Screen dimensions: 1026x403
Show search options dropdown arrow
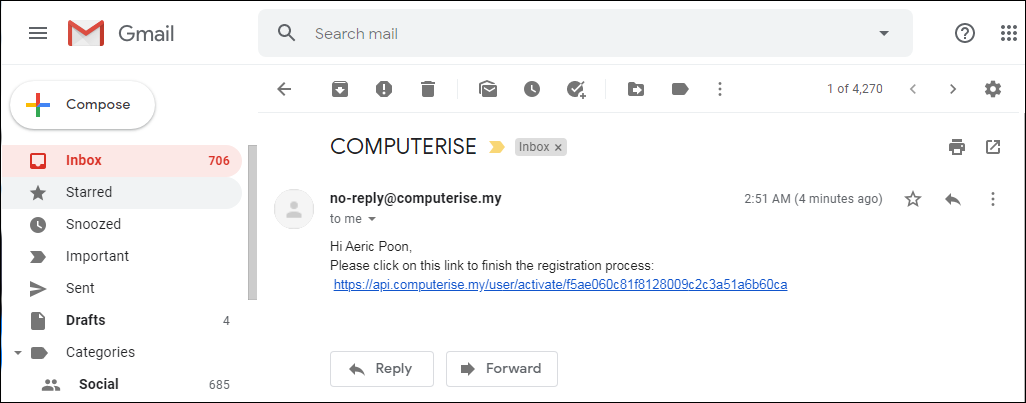884,33
